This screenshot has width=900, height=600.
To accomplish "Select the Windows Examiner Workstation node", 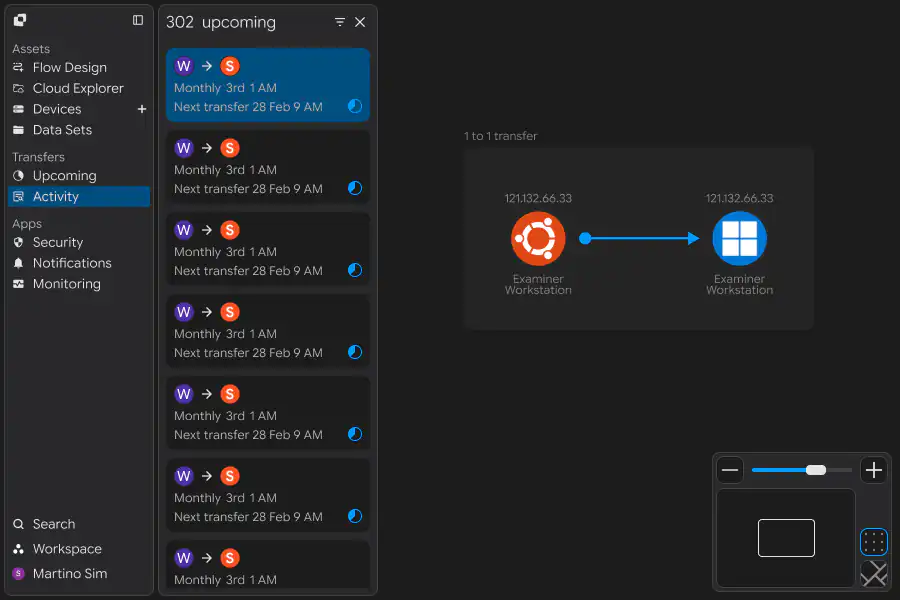I will tap(739, 239).
